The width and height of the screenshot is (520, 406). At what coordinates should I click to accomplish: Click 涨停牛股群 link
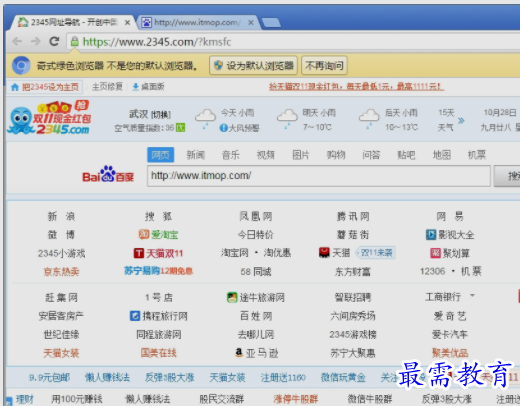pyautogui.click(x=296, y=399)
